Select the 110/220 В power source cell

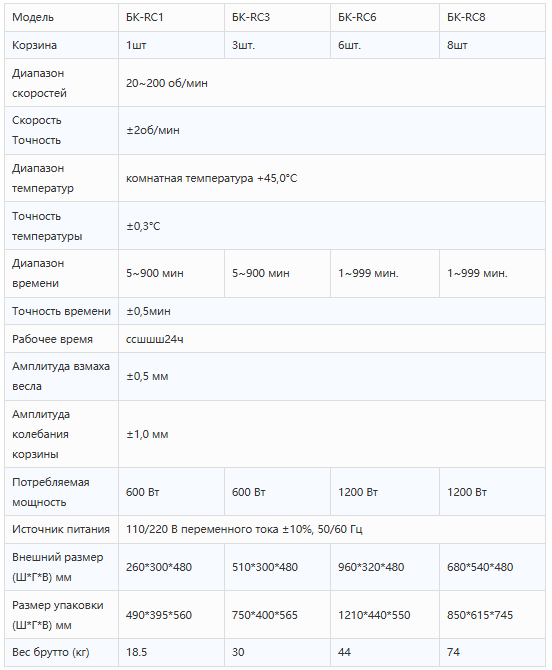tap(332, 529)
